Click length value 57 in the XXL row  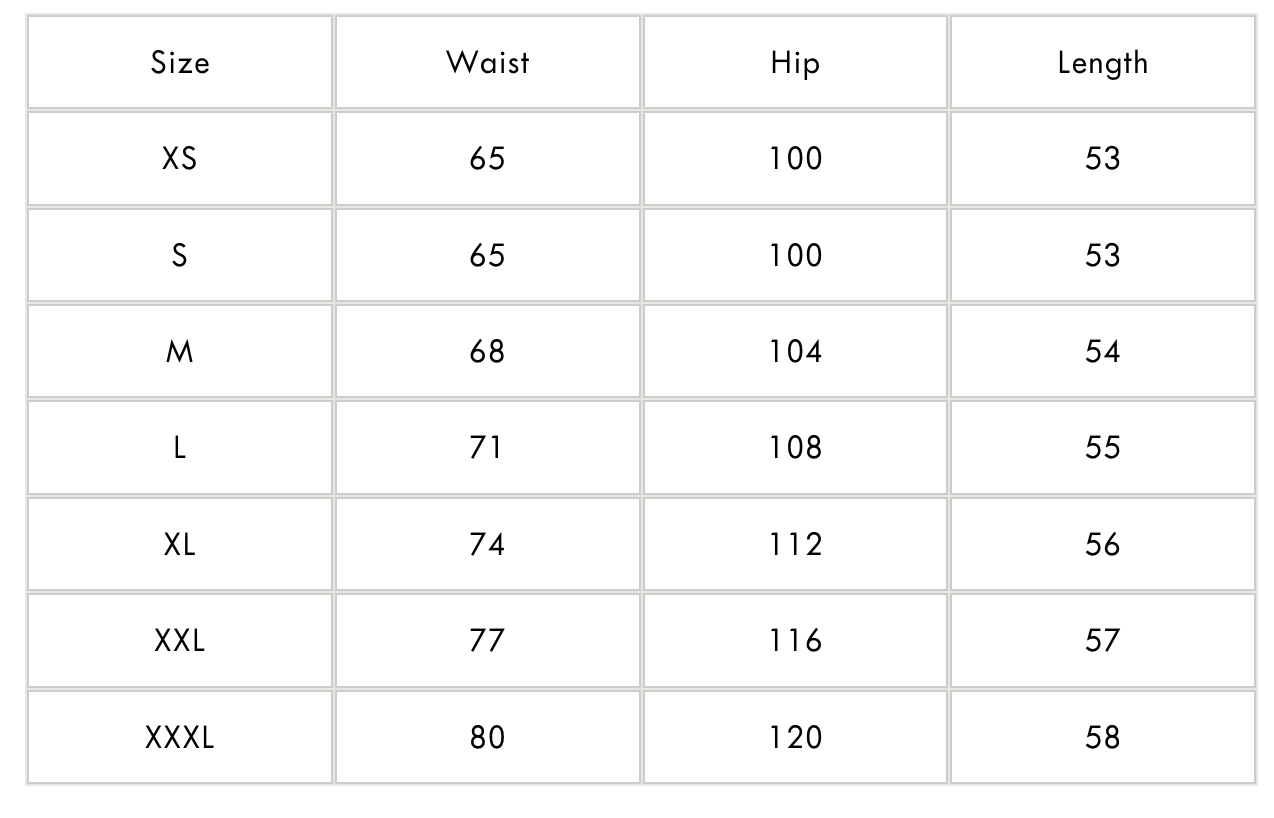coord(1102,640)
